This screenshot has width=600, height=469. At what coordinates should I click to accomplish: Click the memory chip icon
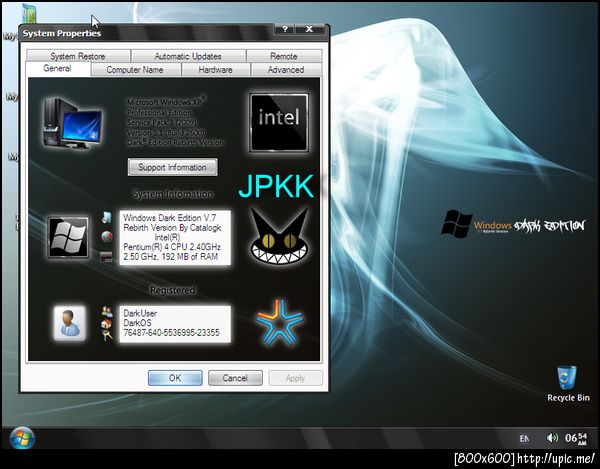(x=106, y=256)
